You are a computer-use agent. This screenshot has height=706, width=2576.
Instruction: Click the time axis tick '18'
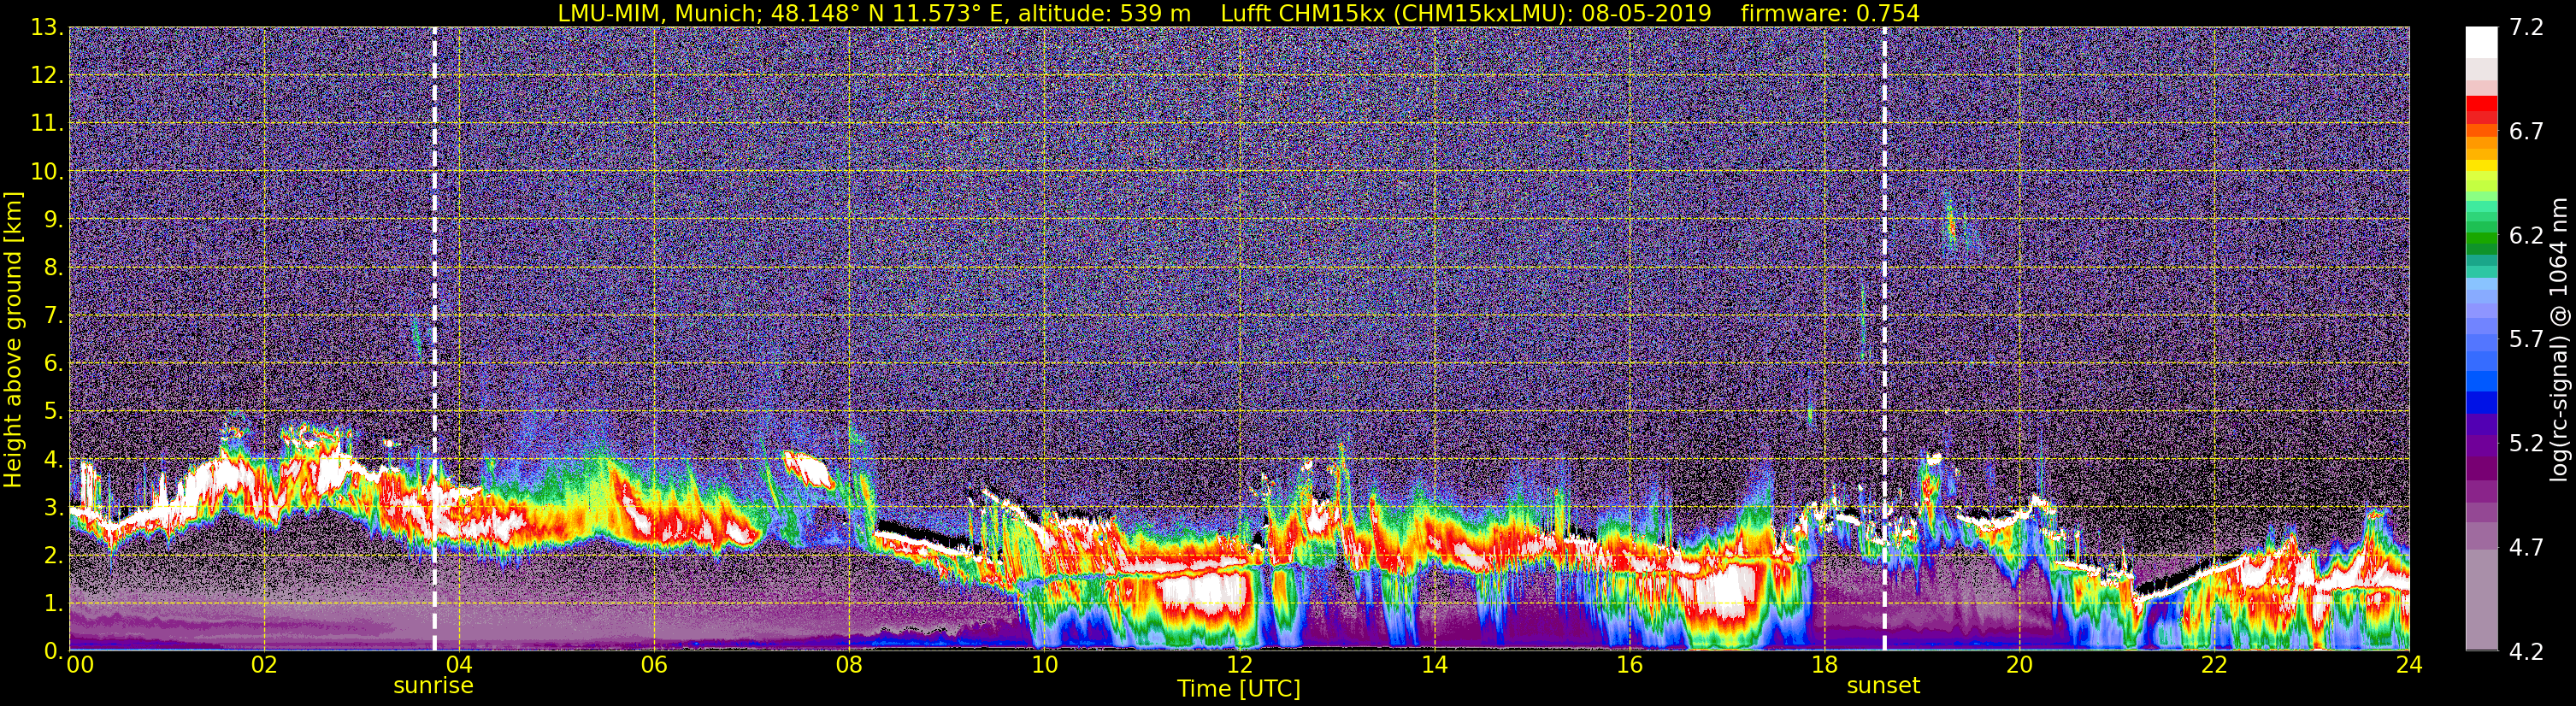[x=1824, y=666]
